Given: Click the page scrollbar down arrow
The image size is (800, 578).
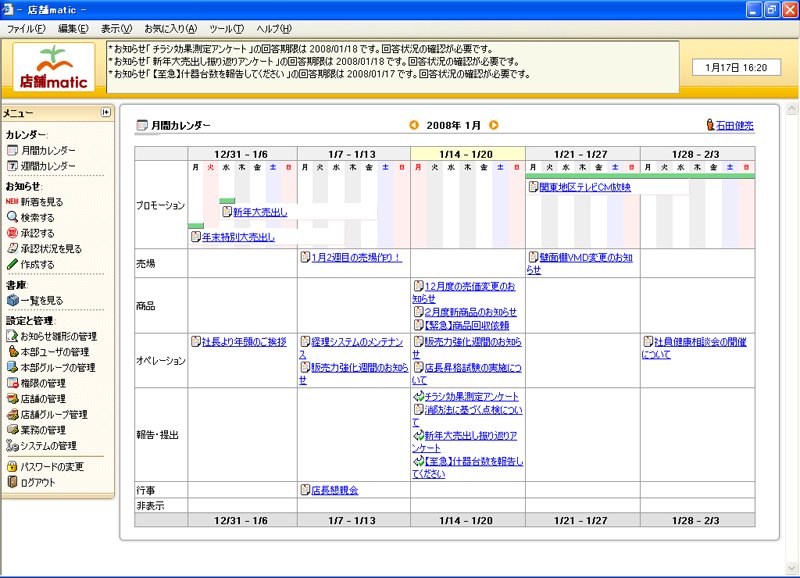Looking at the screenshot, I should click(x=792, y=568).
